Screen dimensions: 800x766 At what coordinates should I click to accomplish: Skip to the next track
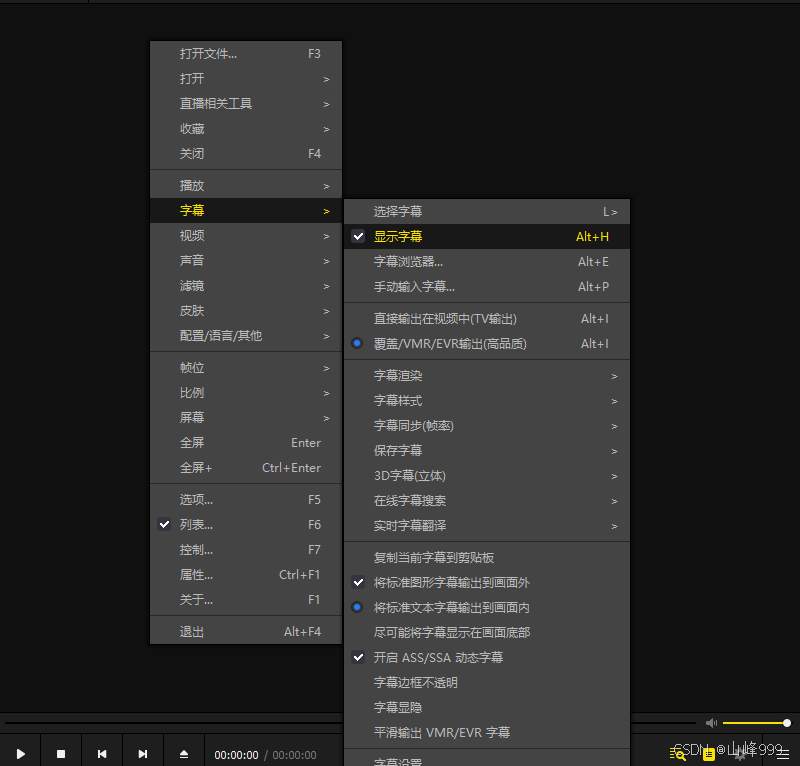[x=143, y=754]
